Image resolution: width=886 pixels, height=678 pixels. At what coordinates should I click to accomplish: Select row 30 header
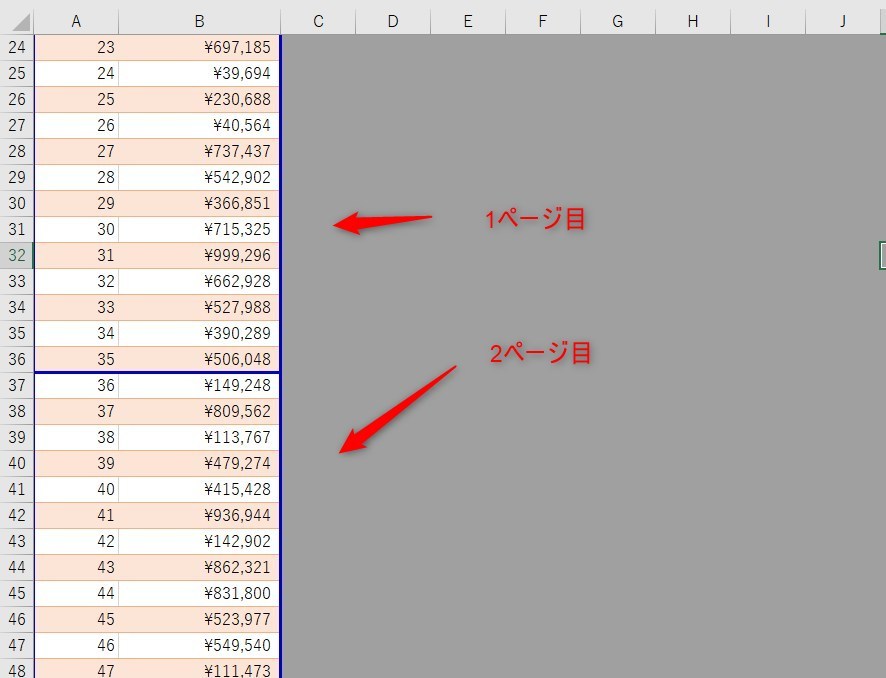tap(17, 203)
